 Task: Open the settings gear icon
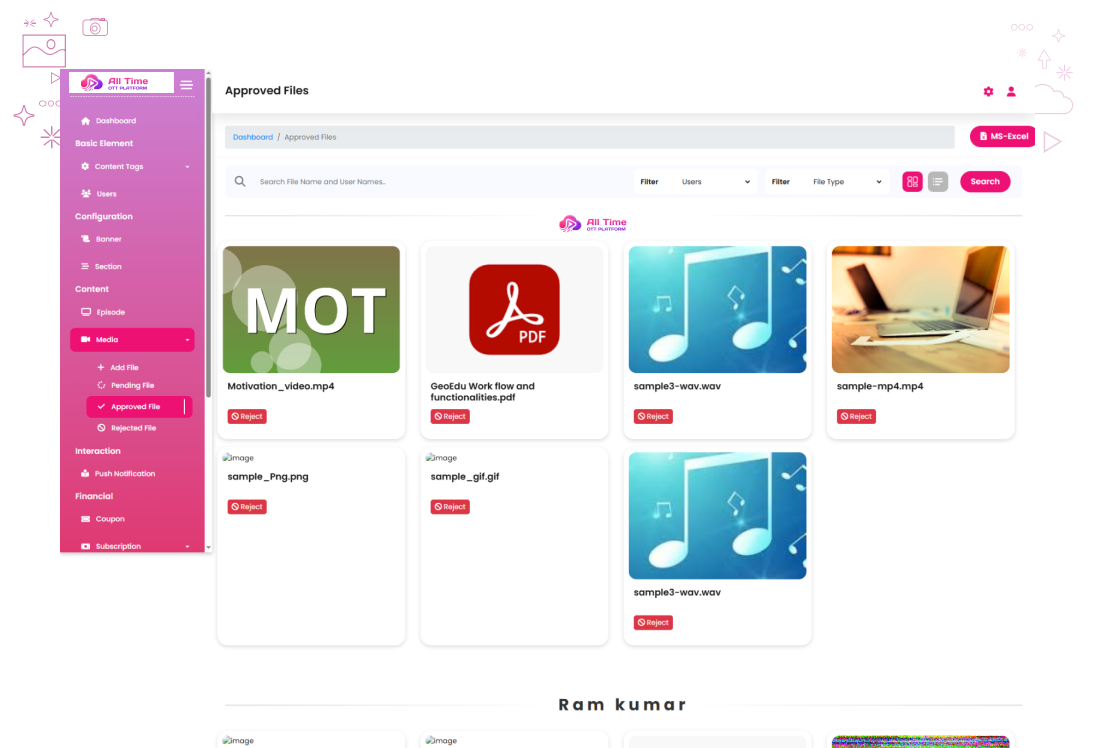[988, 91]
